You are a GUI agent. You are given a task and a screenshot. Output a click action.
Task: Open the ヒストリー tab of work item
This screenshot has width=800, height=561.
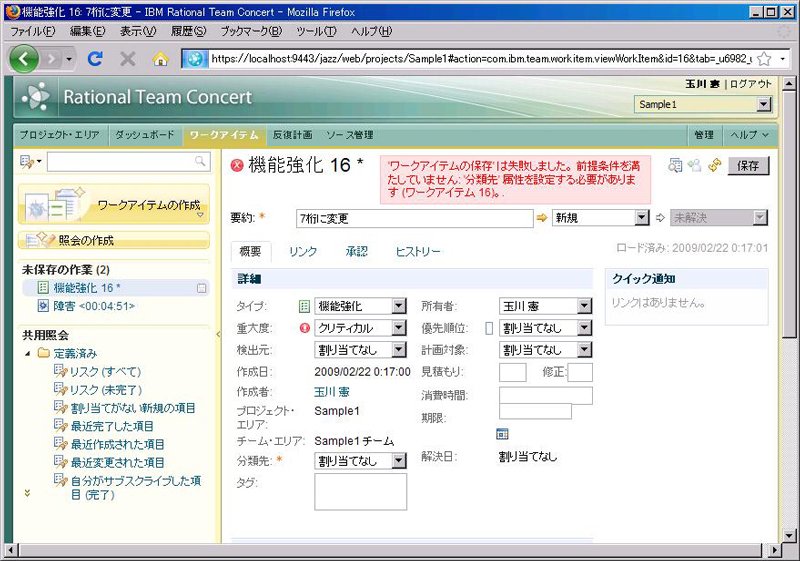pos(418,251)
